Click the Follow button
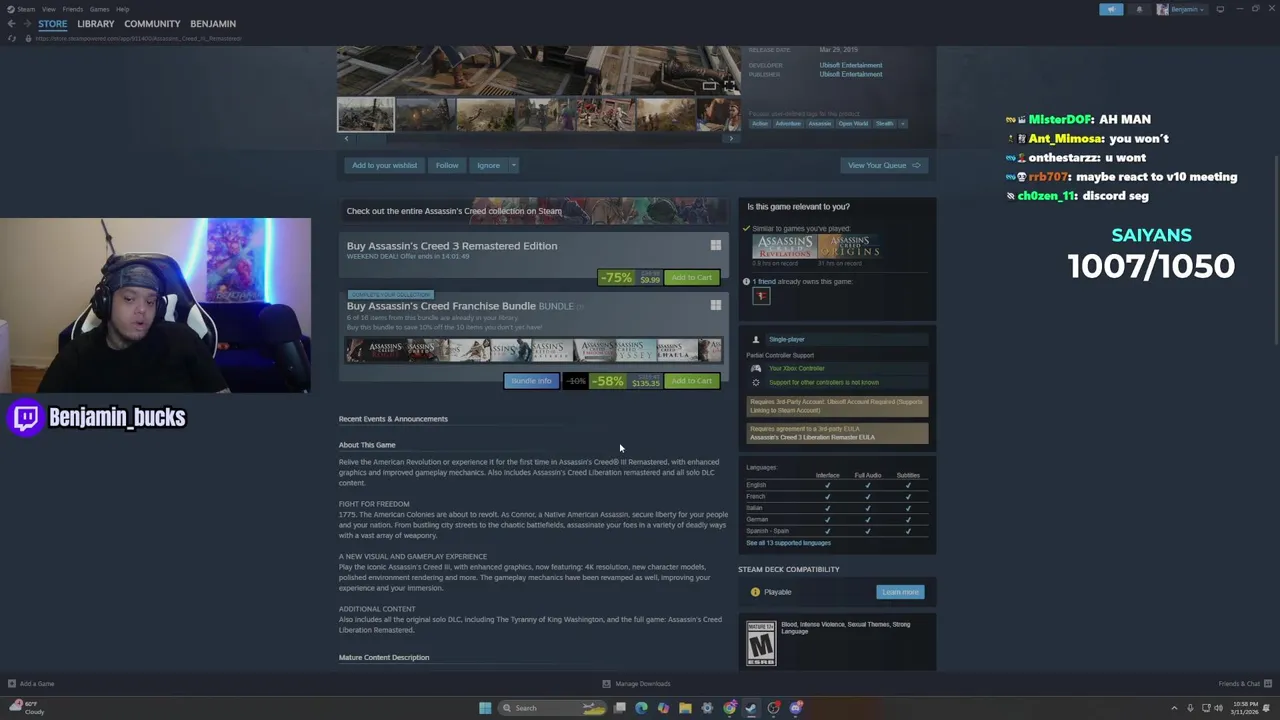Screen dimensions: 1280x720 pos(447,165)
